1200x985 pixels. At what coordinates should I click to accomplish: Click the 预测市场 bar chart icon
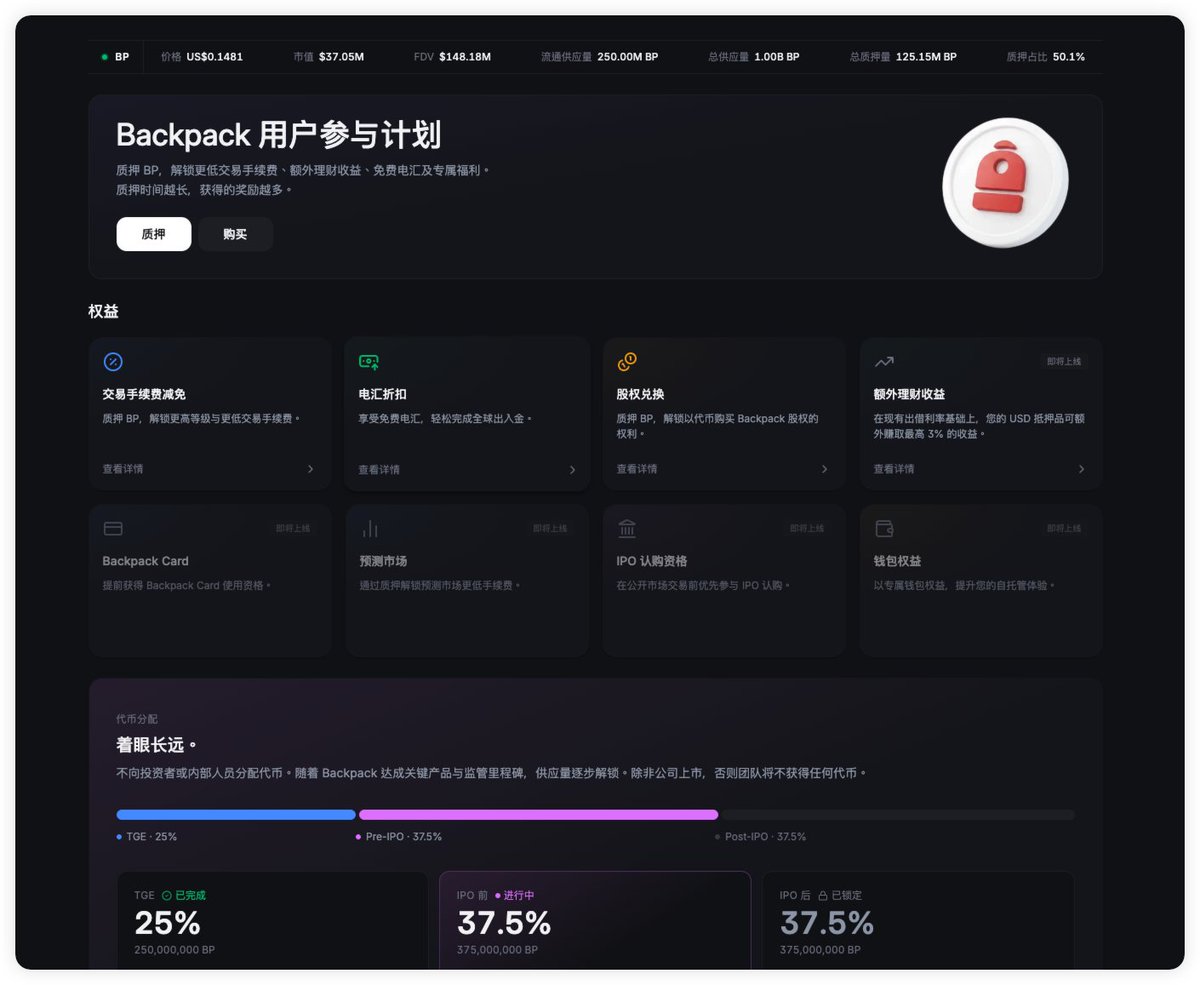[x=370, y=528]
